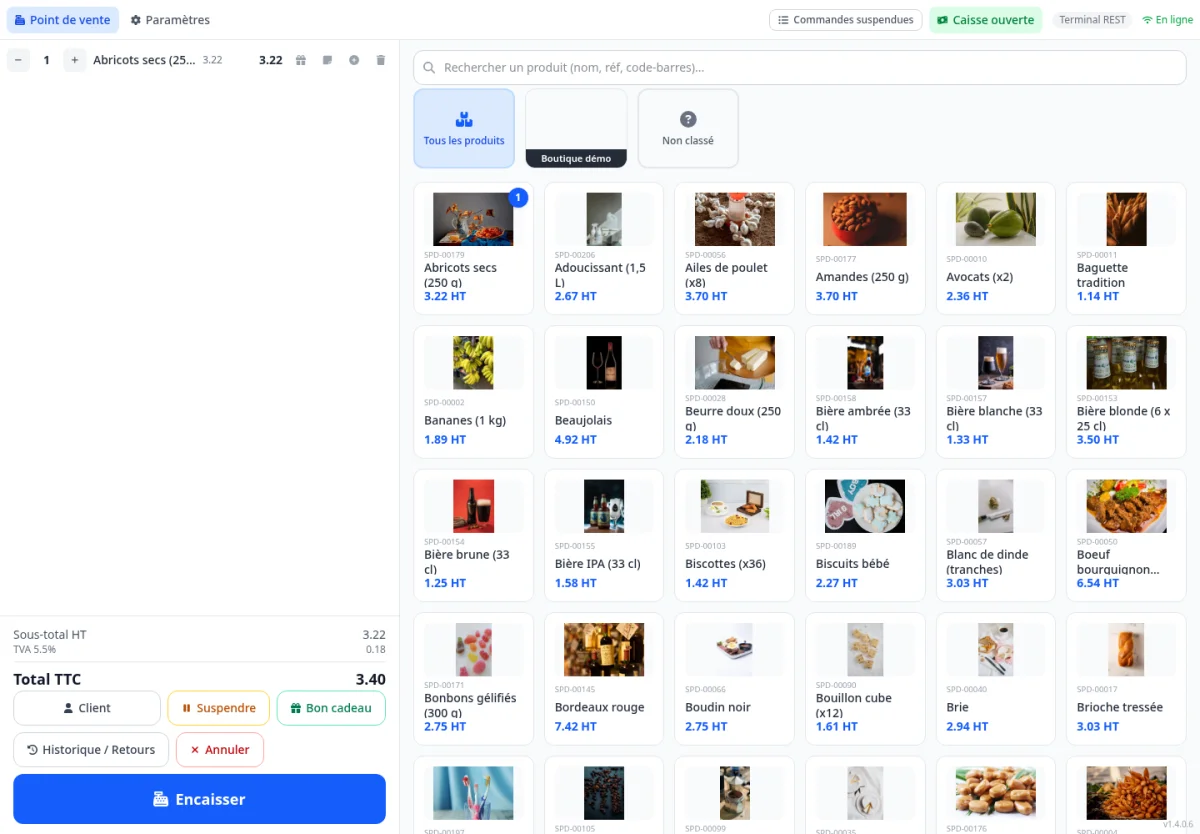Open the circle-plus option on Abricots secs line
The width and height of the screenshot is (1200, 834).
click(x=354, y=60)
